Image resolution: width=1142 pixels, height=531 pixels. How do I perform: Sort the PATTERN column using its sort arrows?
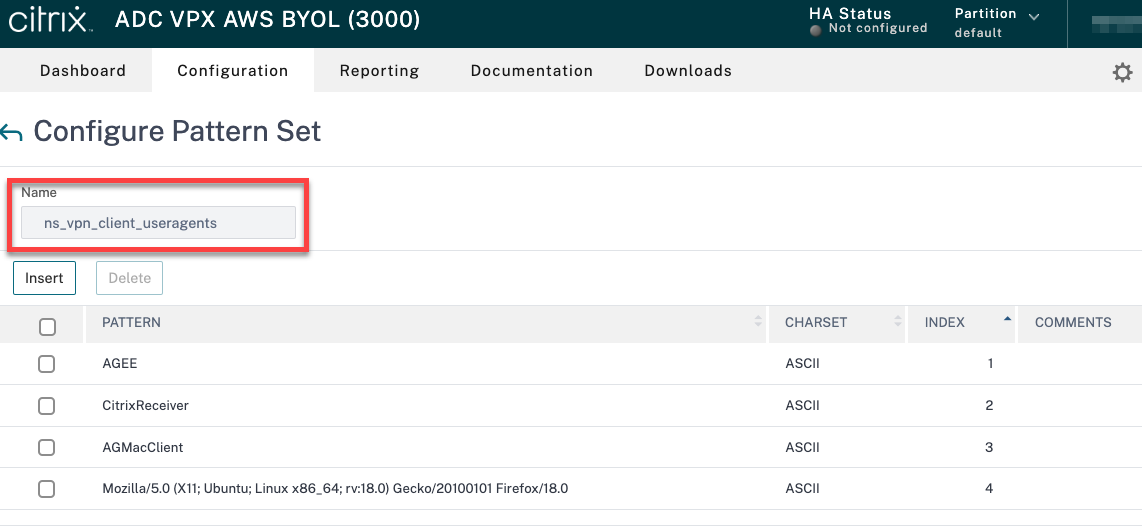pos(758,322)
